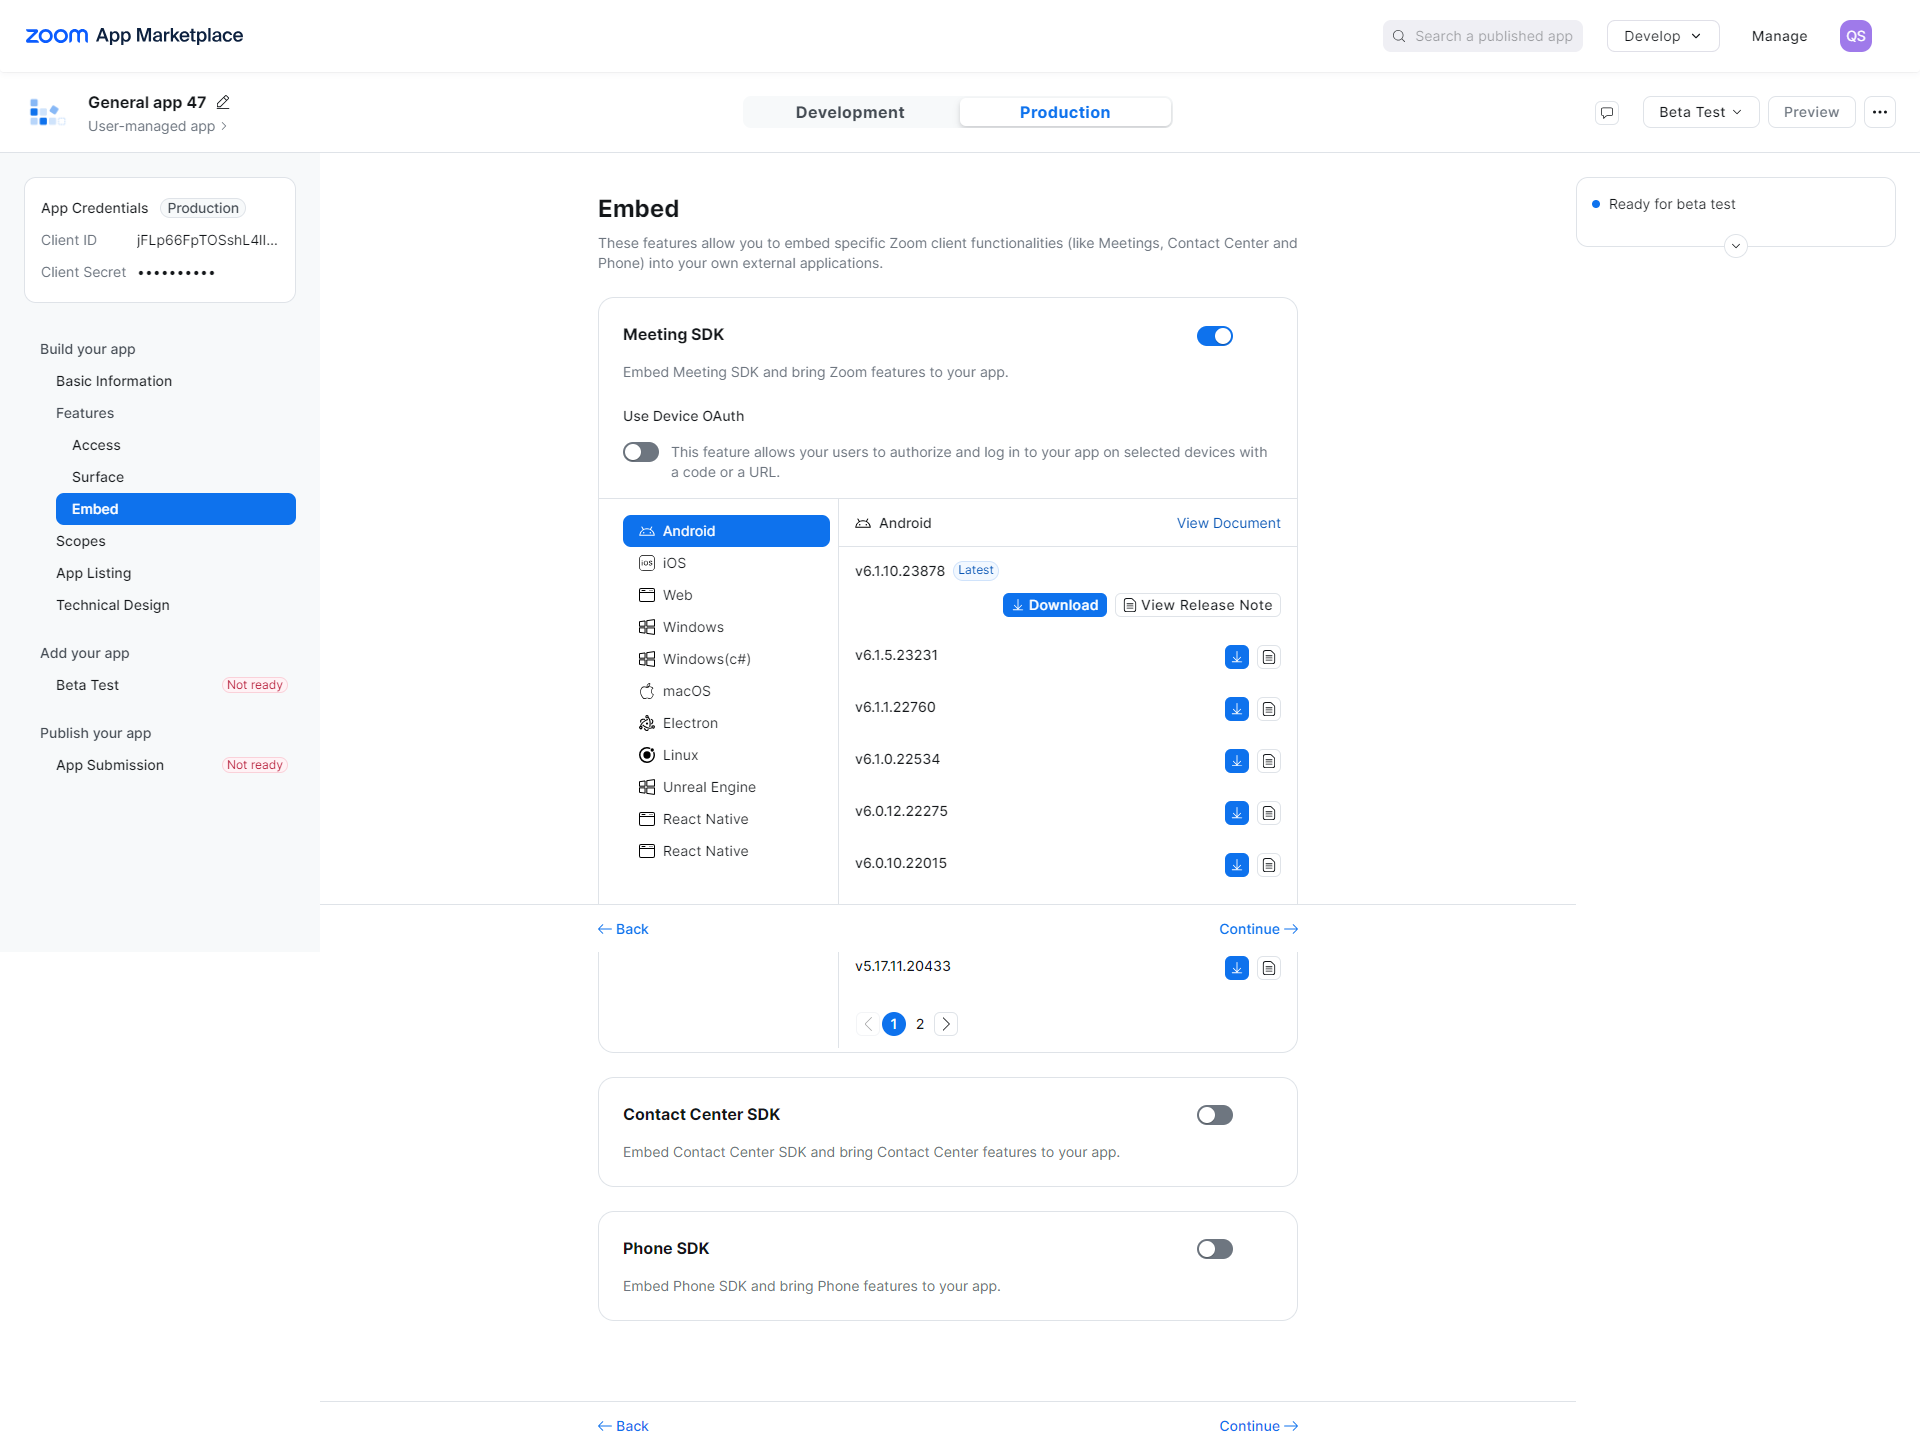Open release note for v5.17.11.20433

point(1268,968)
